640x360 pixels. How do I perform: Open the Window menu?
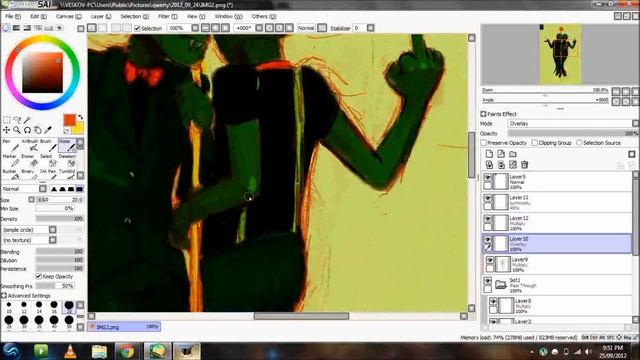tap(228, 16)
